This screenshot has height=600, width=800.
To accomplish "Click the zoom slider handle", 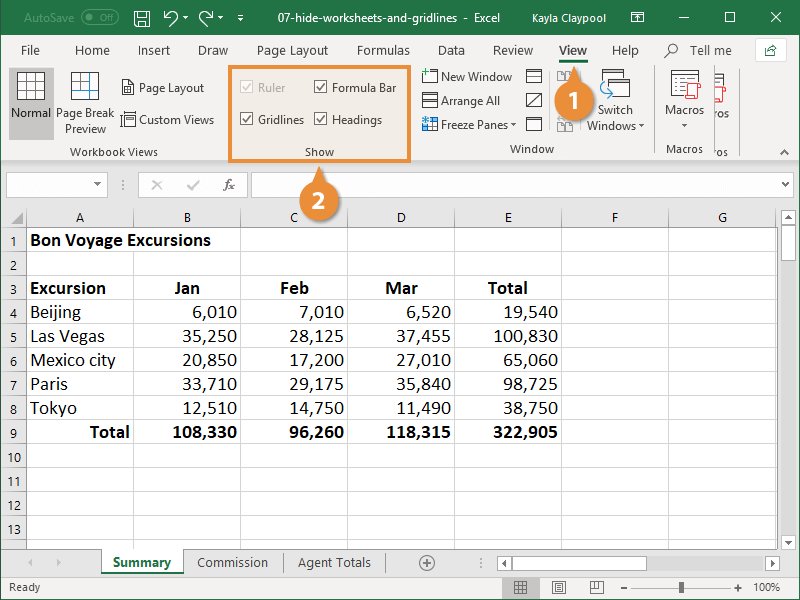I will point(681,588).
